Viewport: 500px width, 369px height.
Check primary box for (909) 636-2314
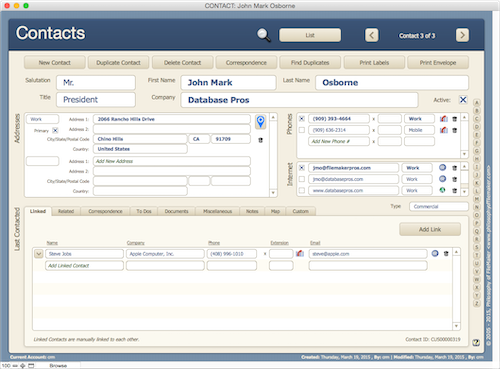[x=302, y=130]
